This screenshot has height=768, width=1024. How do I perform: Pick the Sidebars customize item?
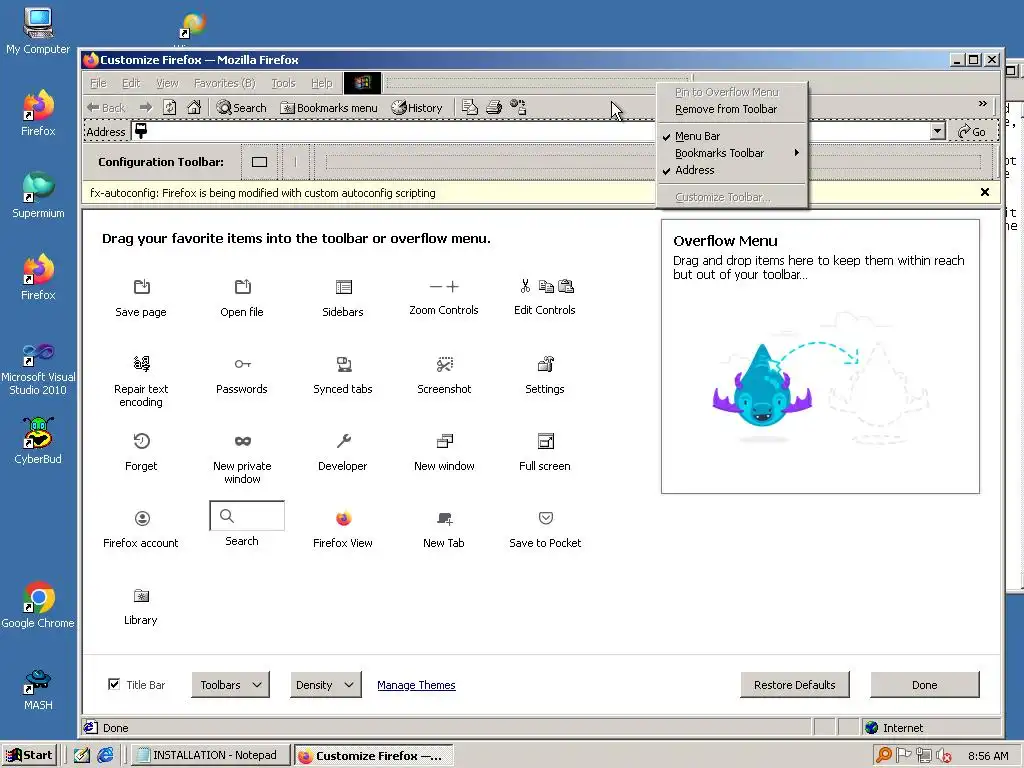pos(343,298)
